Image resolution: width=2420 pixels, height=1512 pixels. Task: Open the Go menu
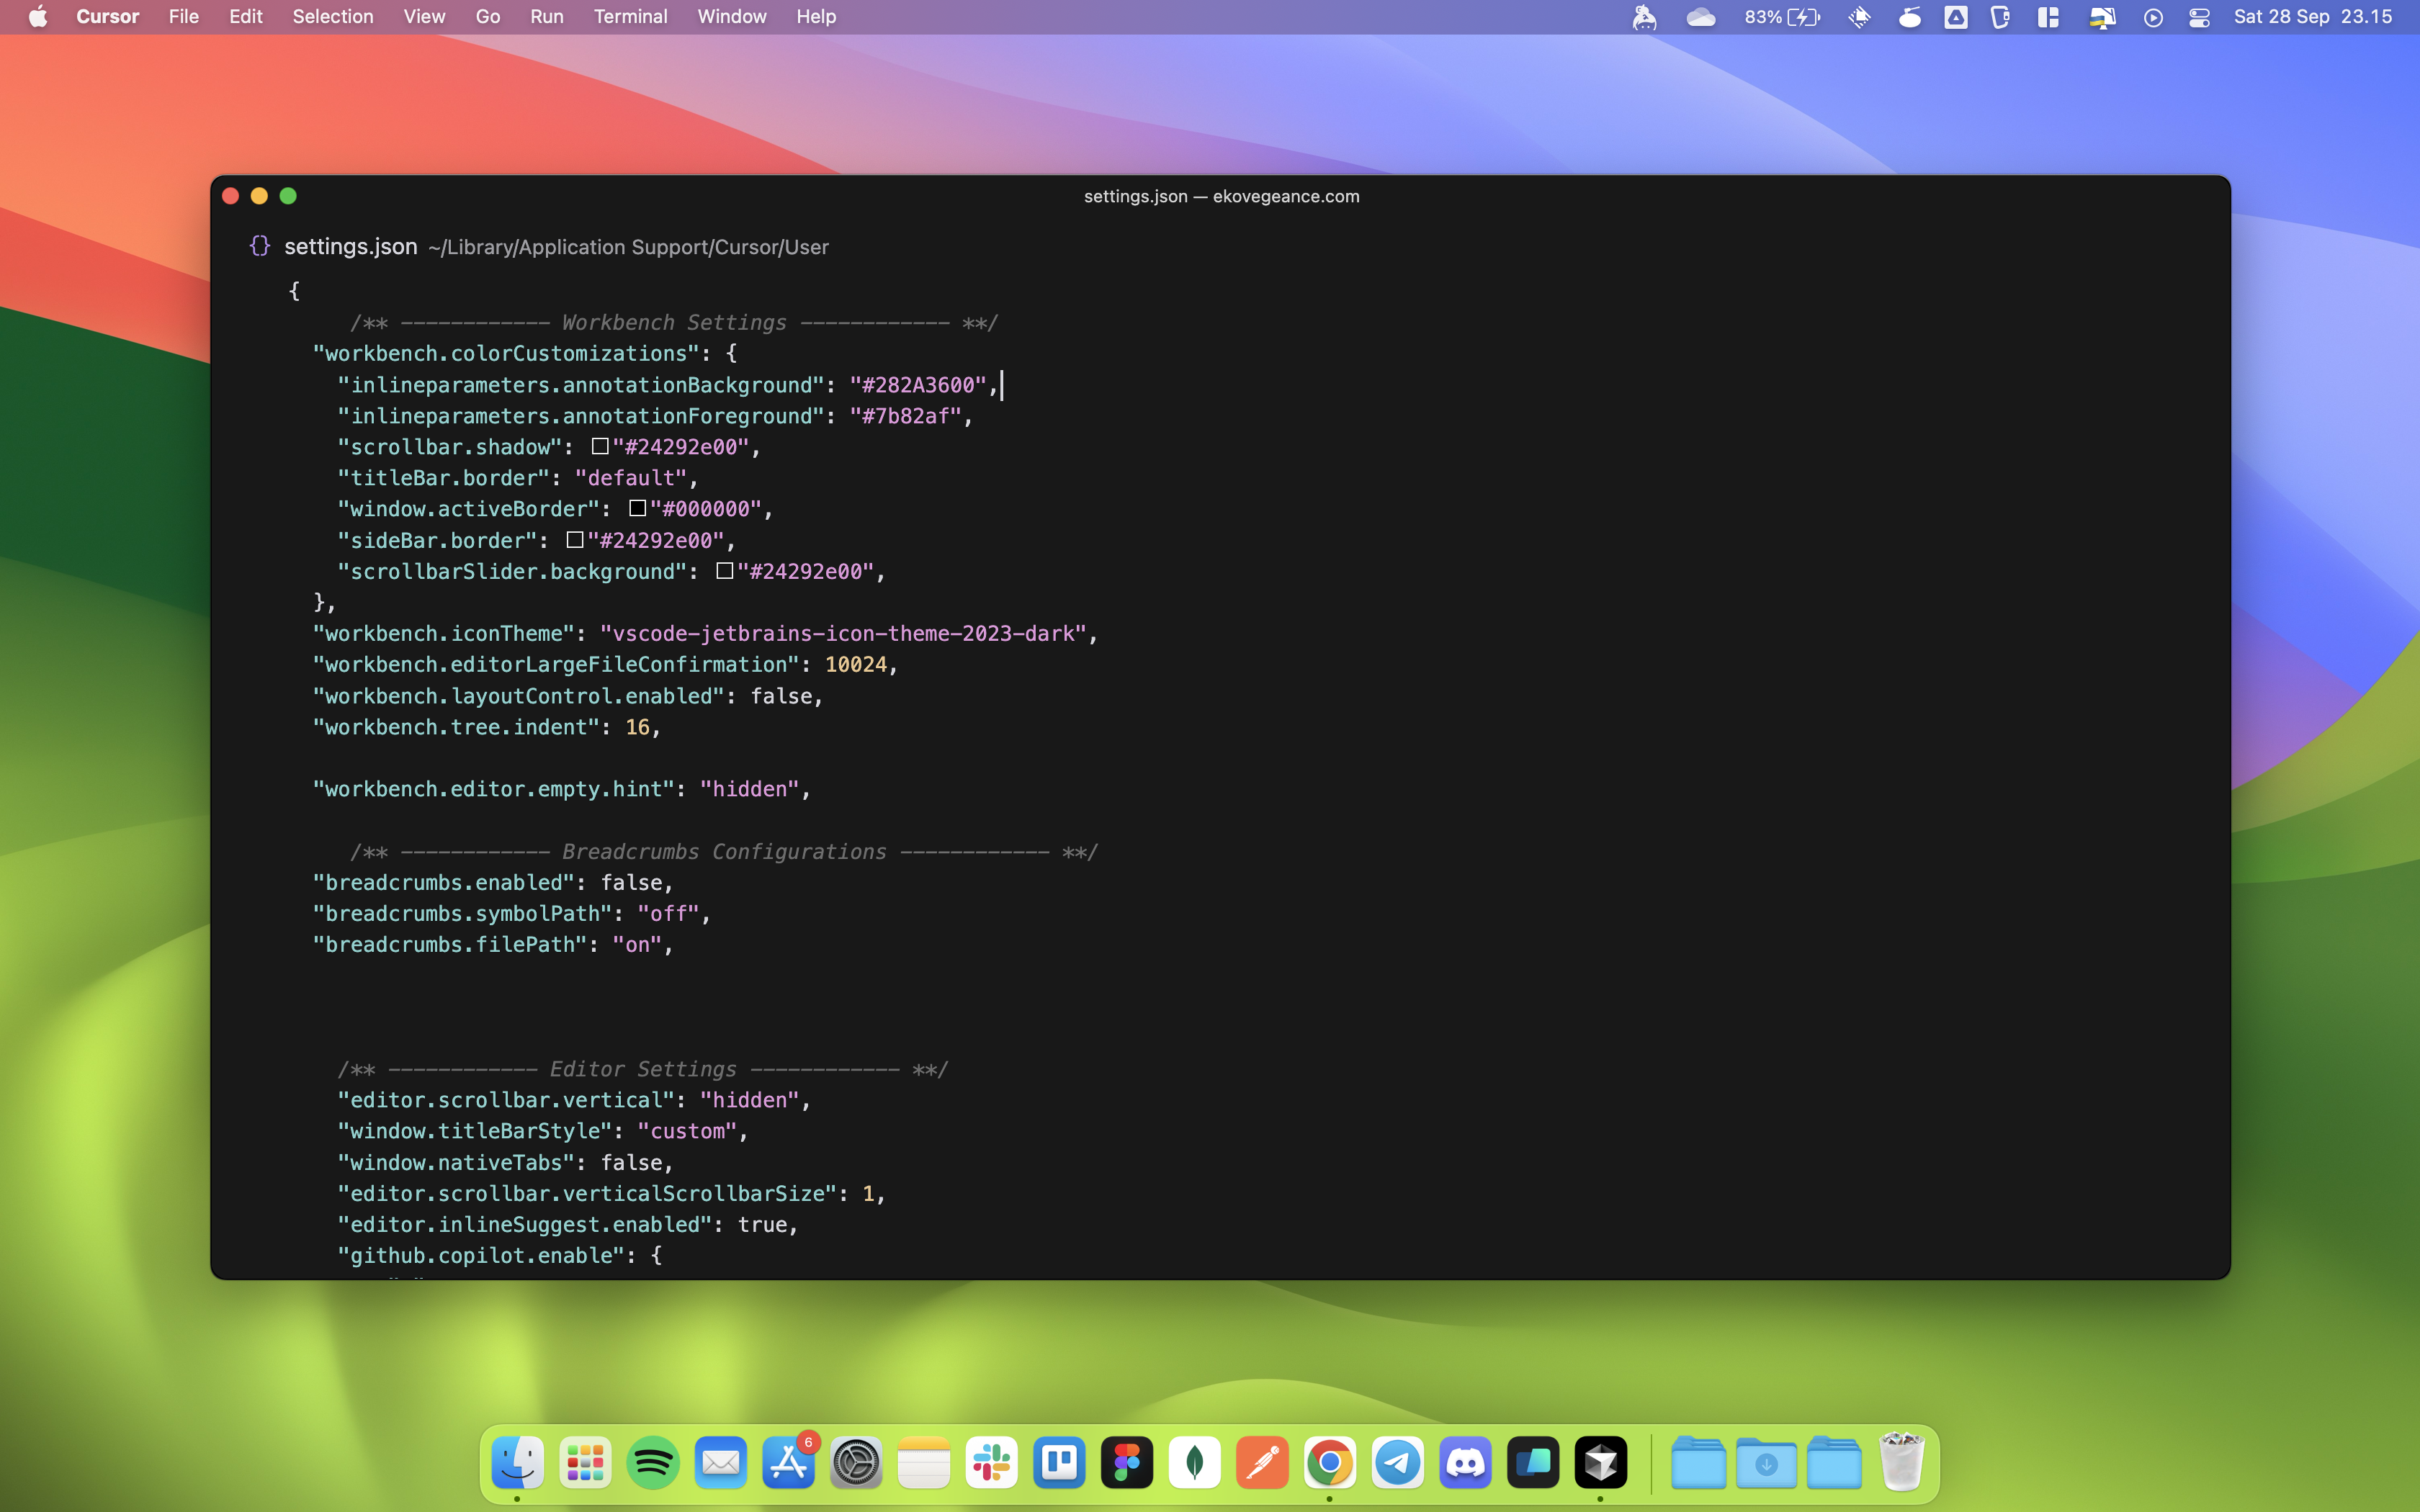tap(487, 17)
